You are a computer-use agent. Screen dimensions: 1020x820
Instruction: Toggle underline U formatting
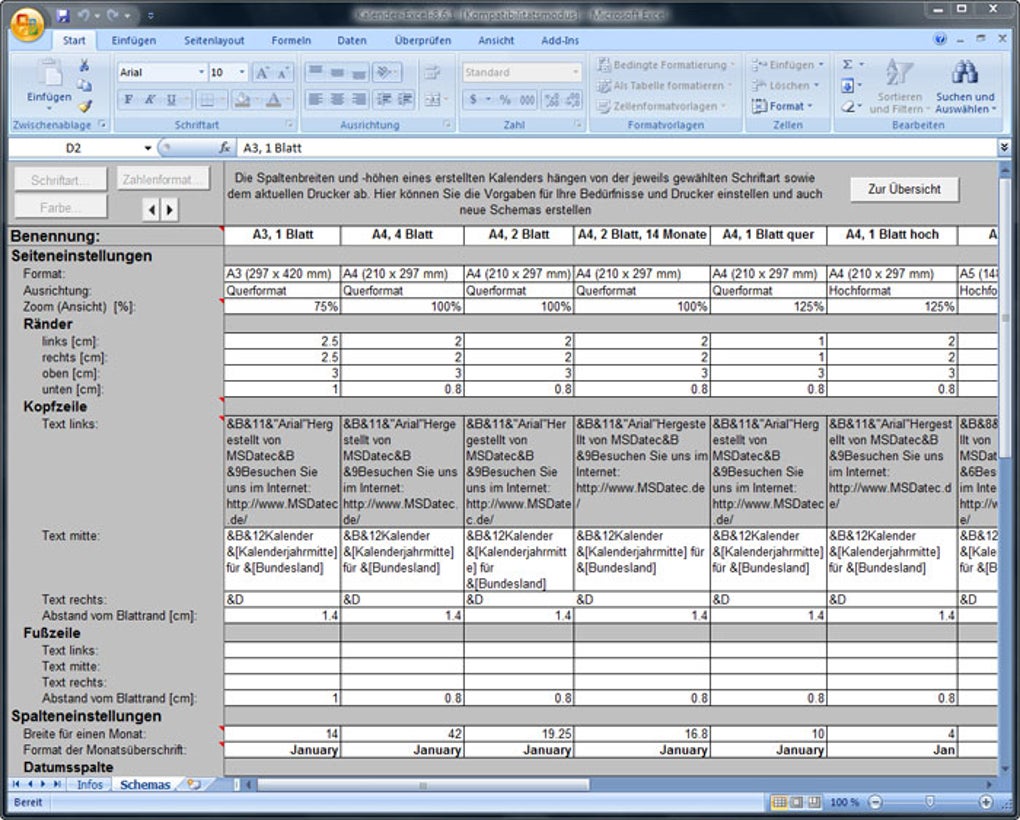click(171, 99)
